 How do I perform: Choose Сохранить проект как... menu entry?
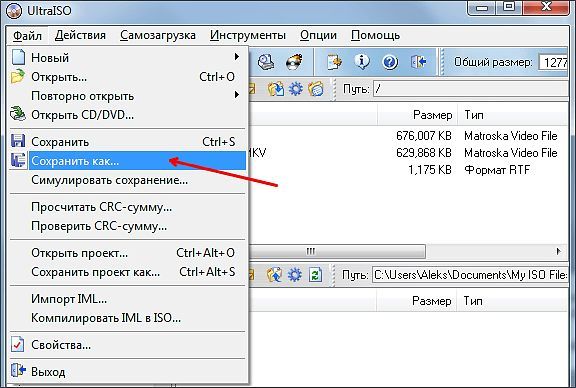[x=127, y=272]
